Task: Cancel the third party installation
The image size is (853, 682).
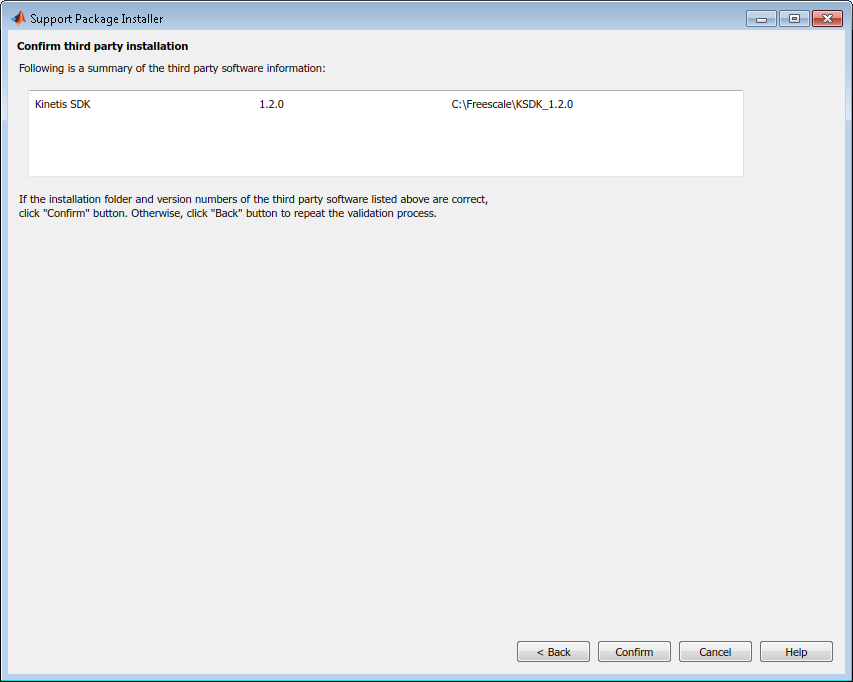Action: tap(715, 652)
